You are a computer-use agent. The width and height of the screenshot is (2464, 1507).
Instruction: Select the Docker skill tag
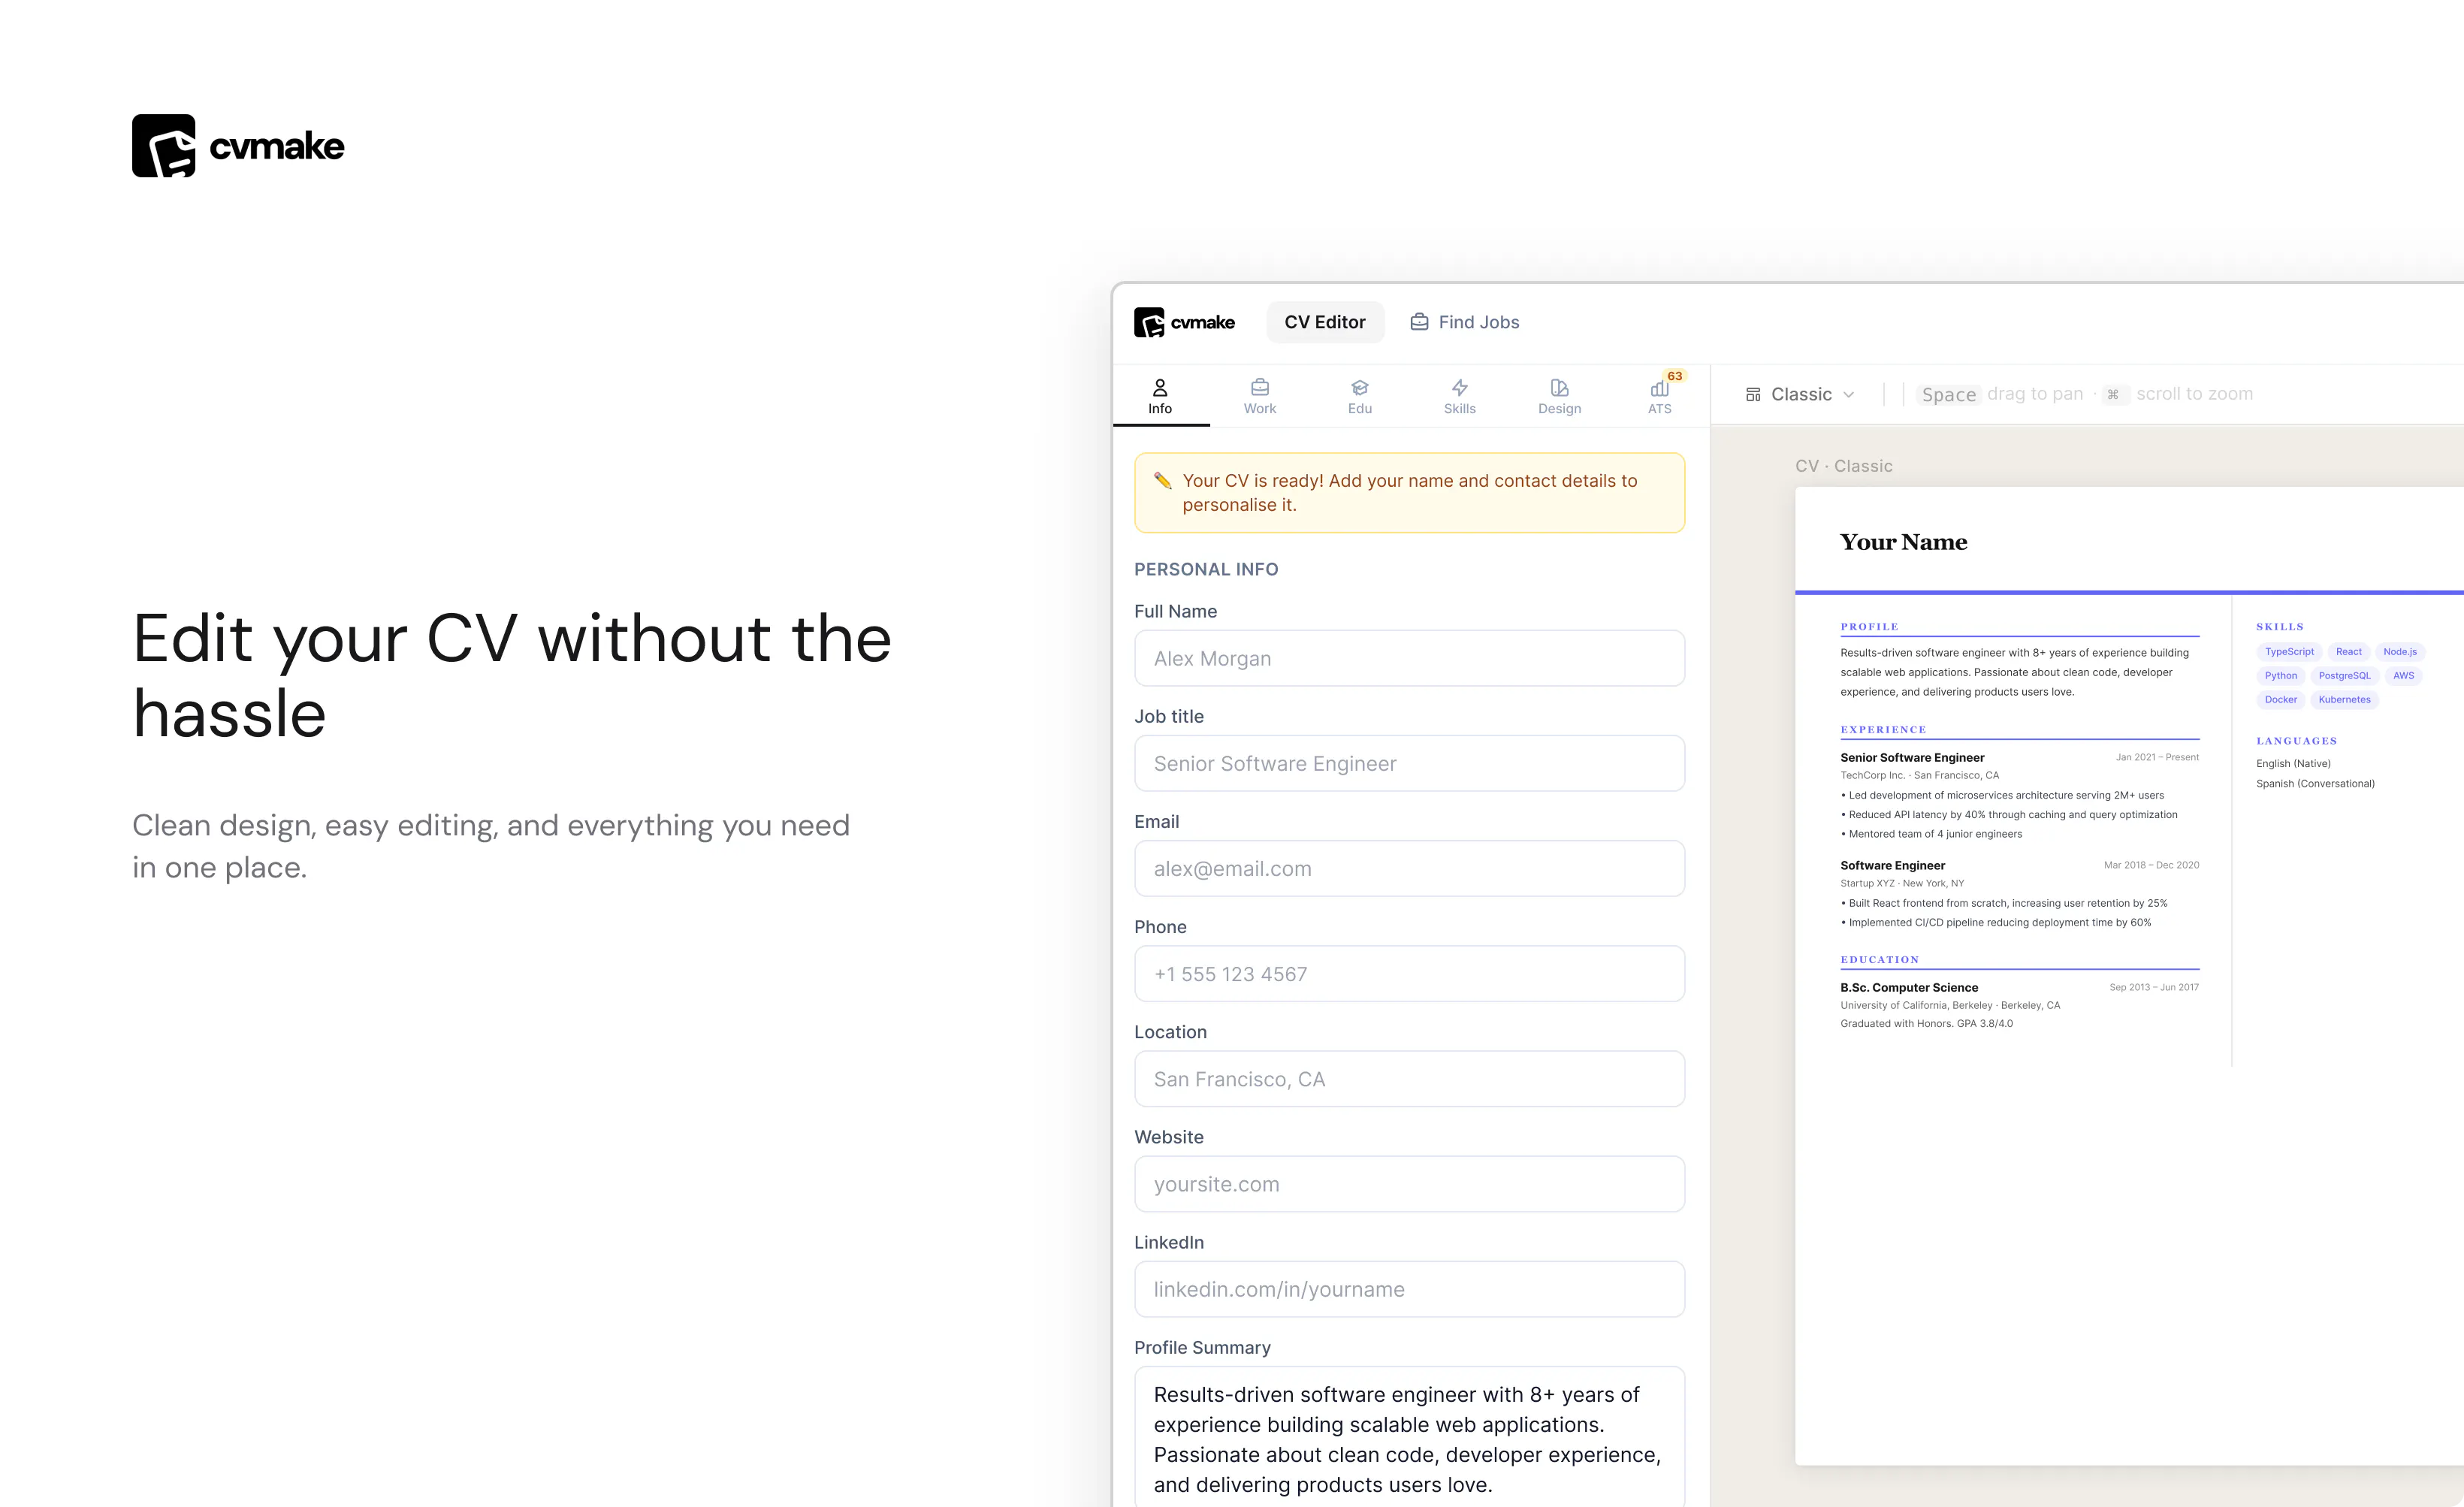click(x=2281, y=700)
